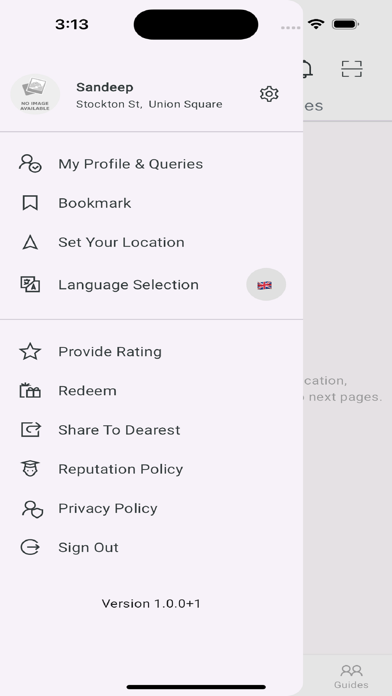Click the bookmark ribbon icon
The image size is (392, 696).
[30, 203]
